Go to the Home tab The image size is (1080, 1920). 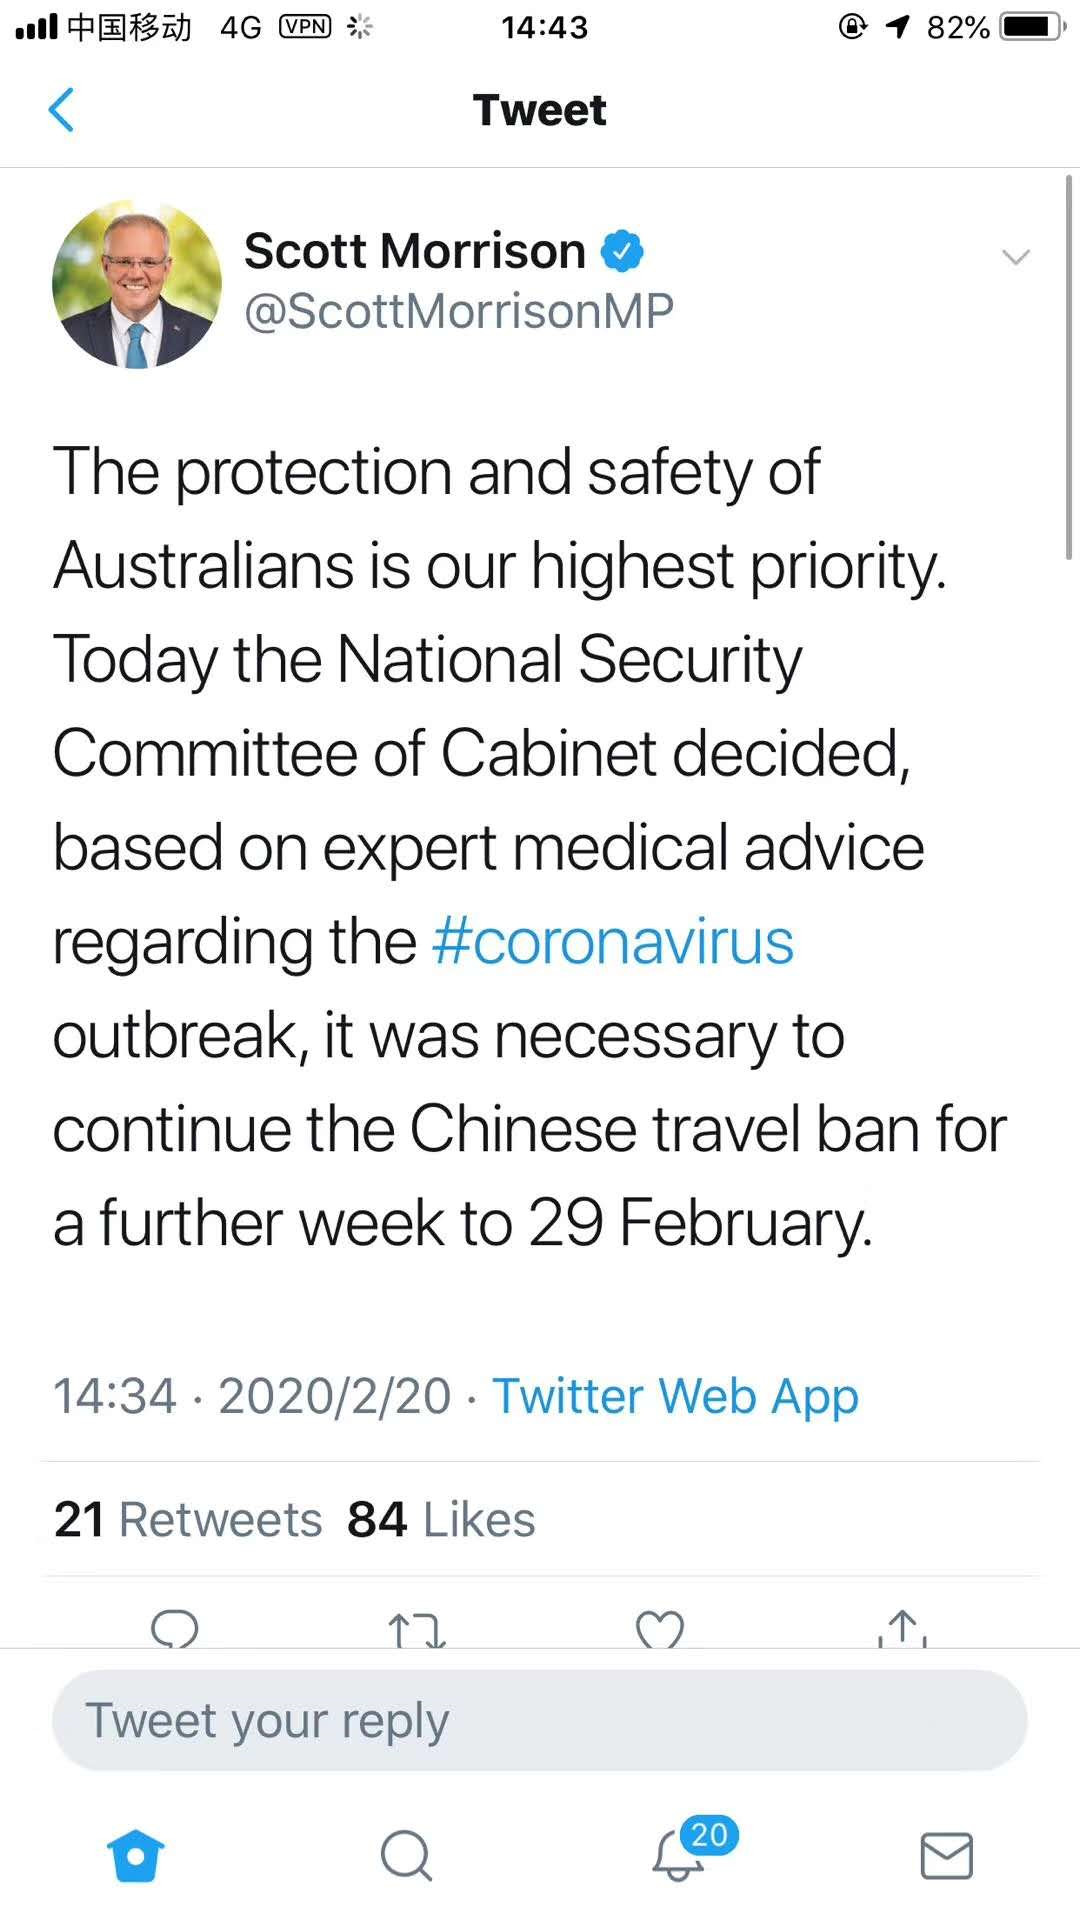(x=136, y=1856)
